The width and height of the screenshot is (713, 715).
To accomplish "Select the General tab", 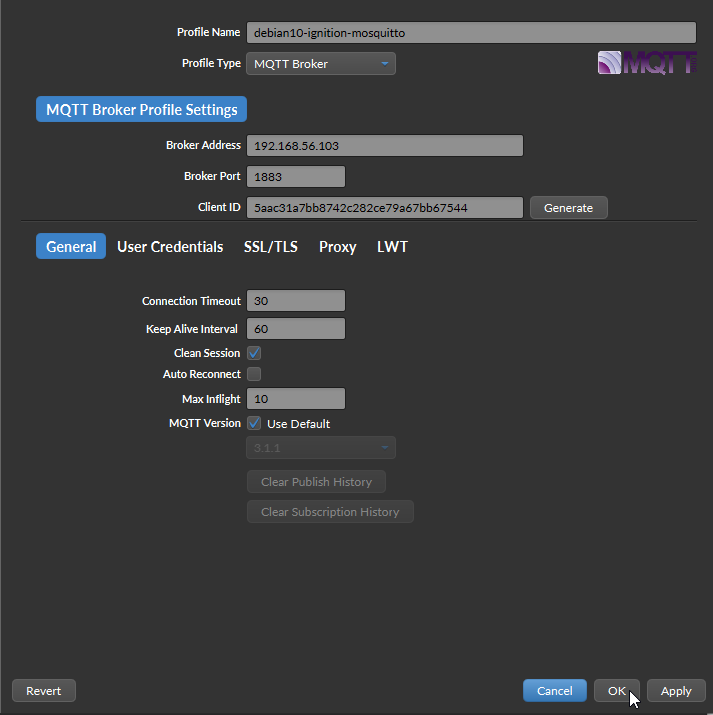I will pyautogui.click(x=71, y=246).
